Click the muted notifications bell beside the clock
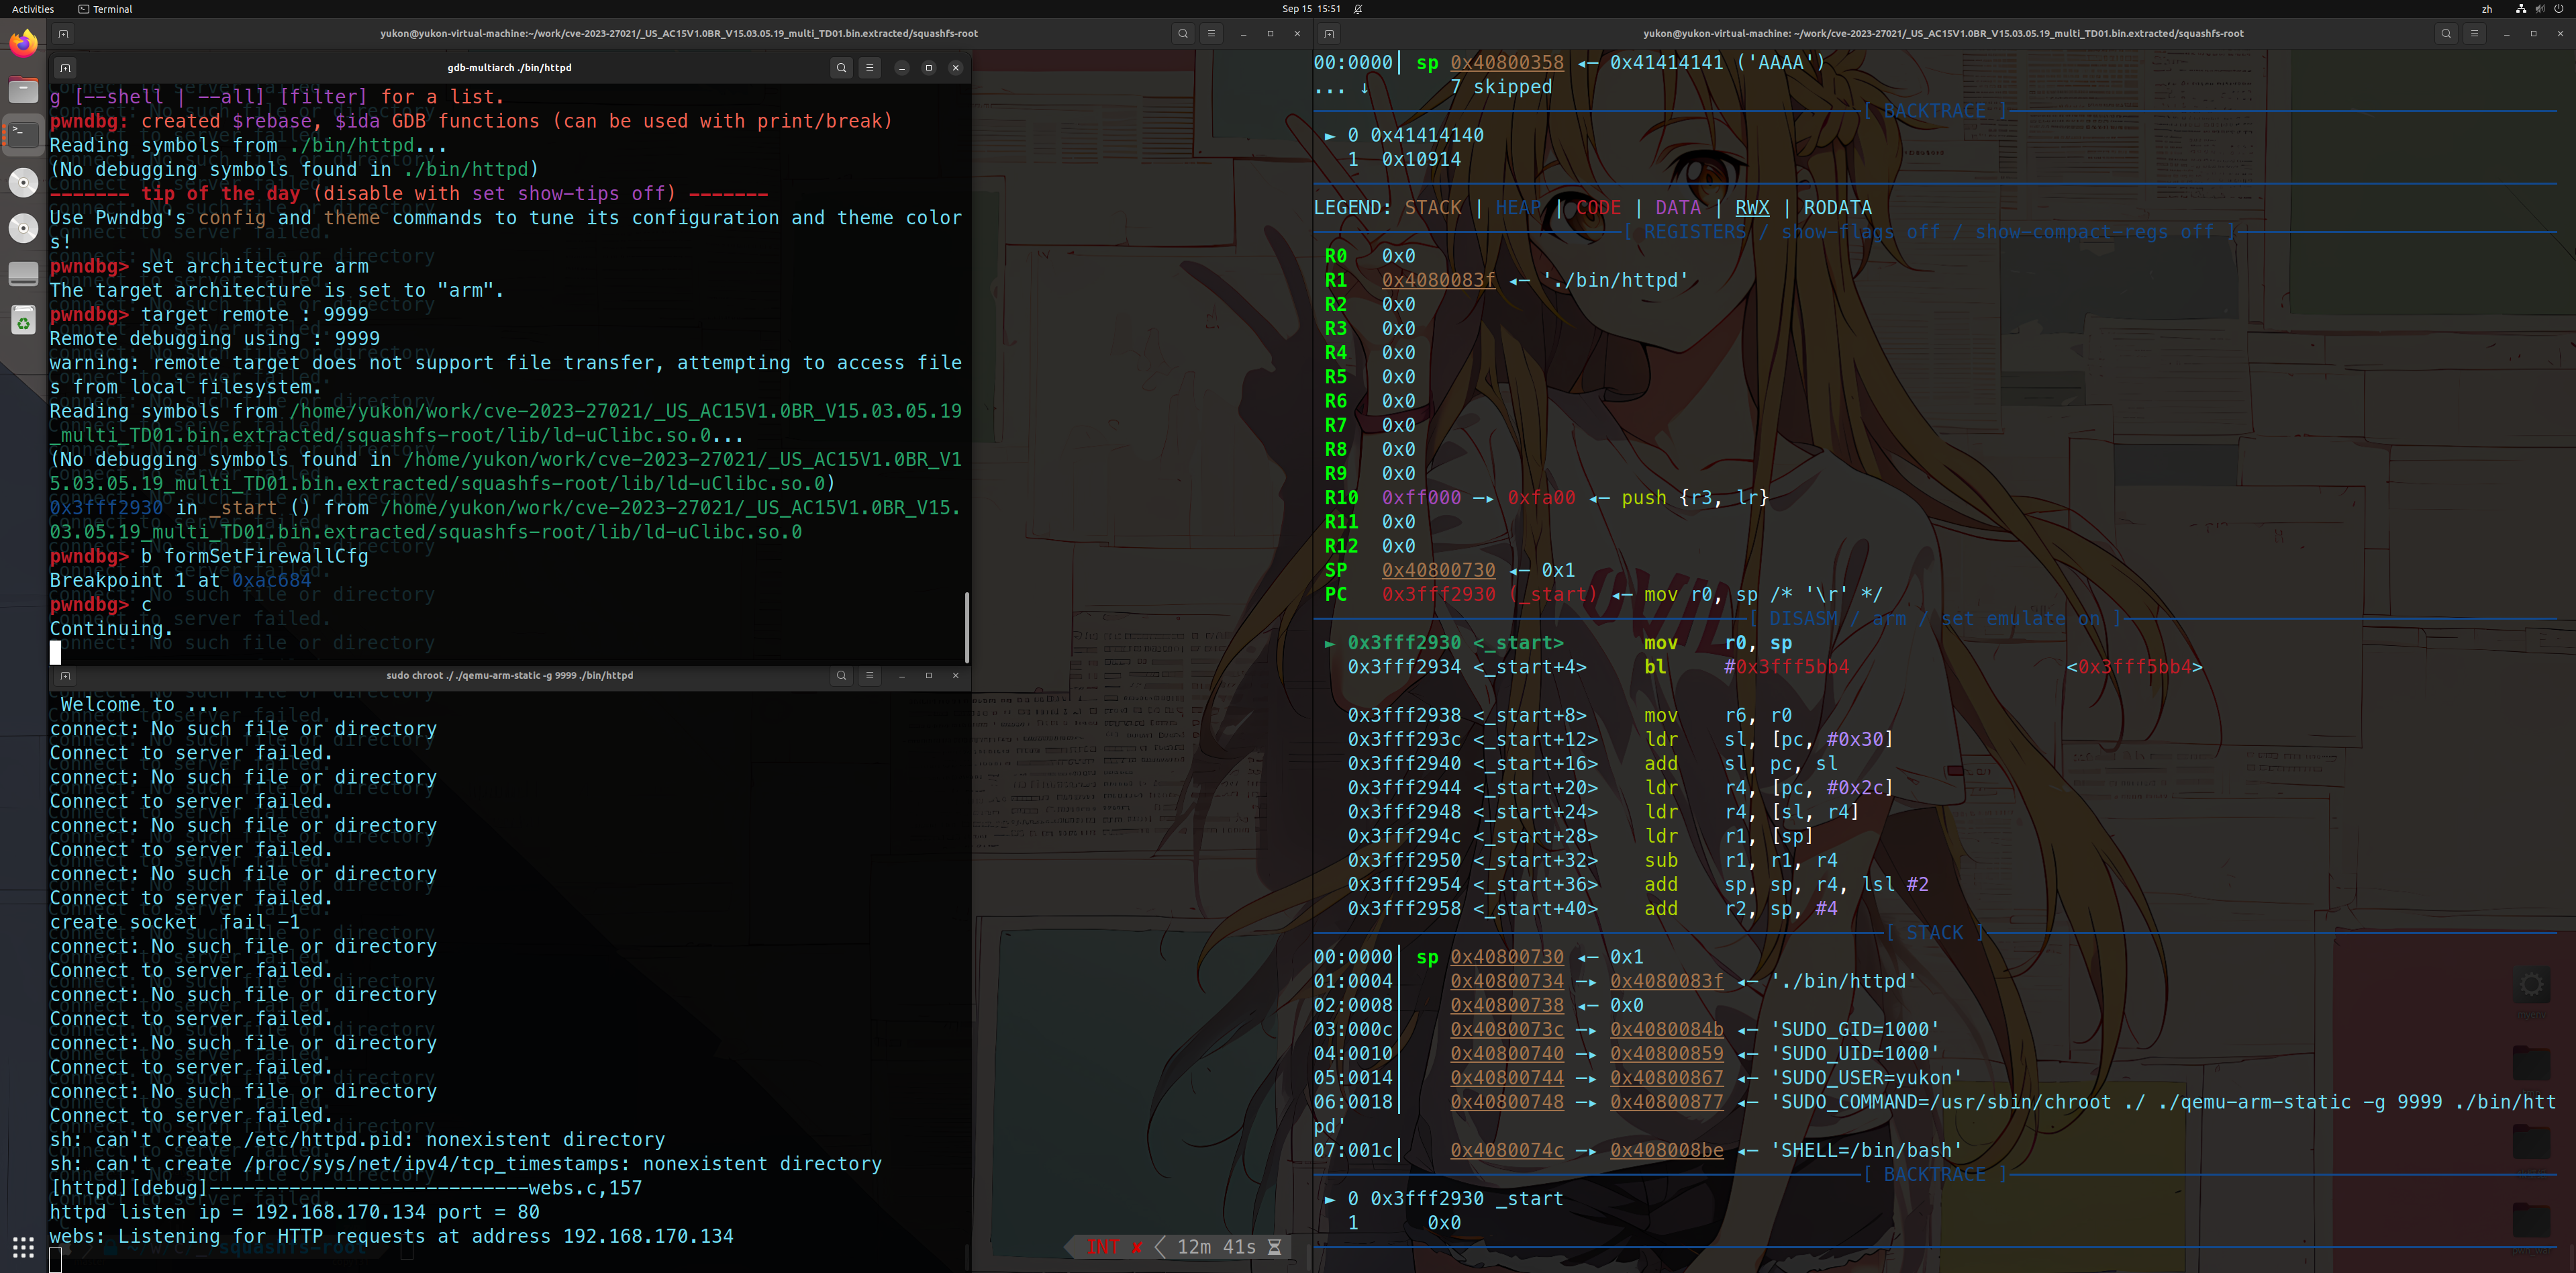This screenshot has height=1273, width=2576. 1358,9
